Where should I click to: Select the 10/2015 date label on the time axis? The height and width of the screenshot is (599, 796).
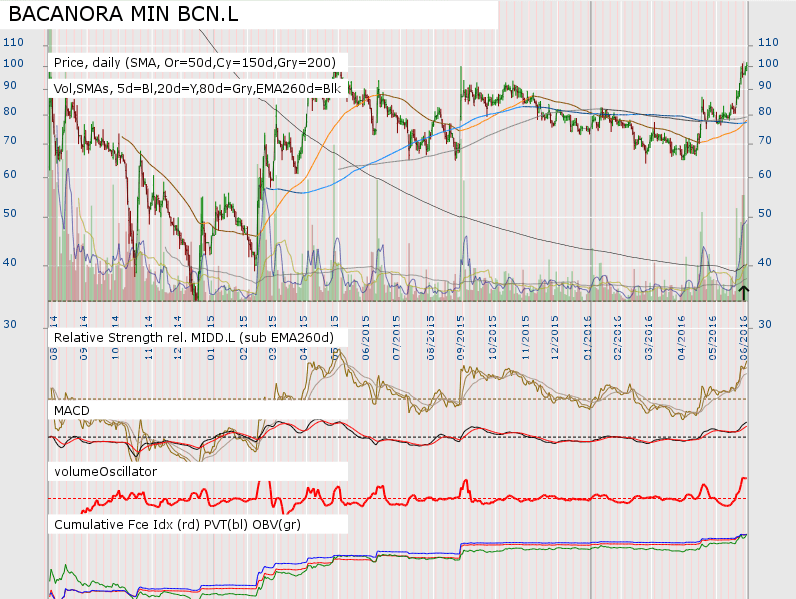click(x=493, y=321)
